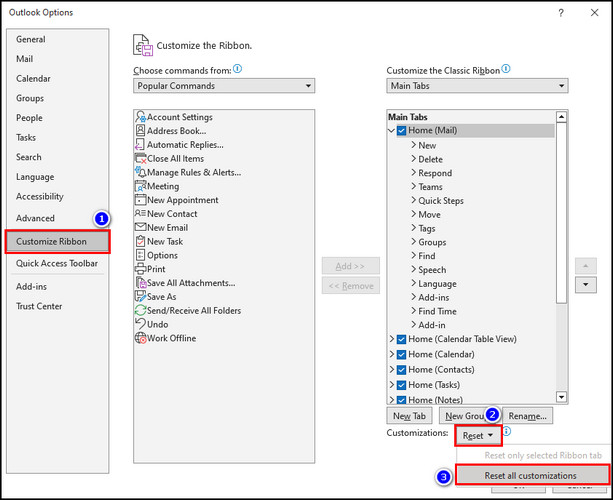The image size is (613, 500).
Task: Select the Work Offline icon
Action: point(139,338)
